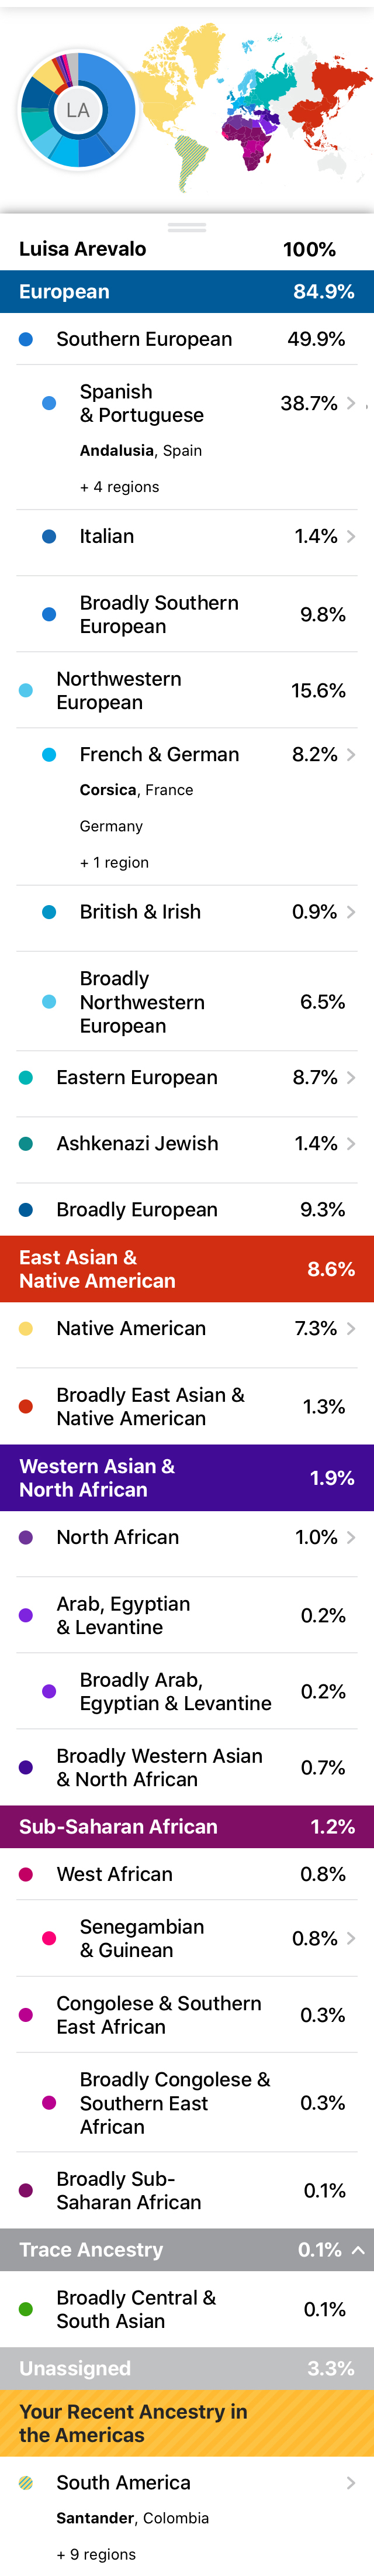Open Ashkenazi Jewish chevron arrow
This screenshot has width=374, height=2576.
click(351, 1144)
